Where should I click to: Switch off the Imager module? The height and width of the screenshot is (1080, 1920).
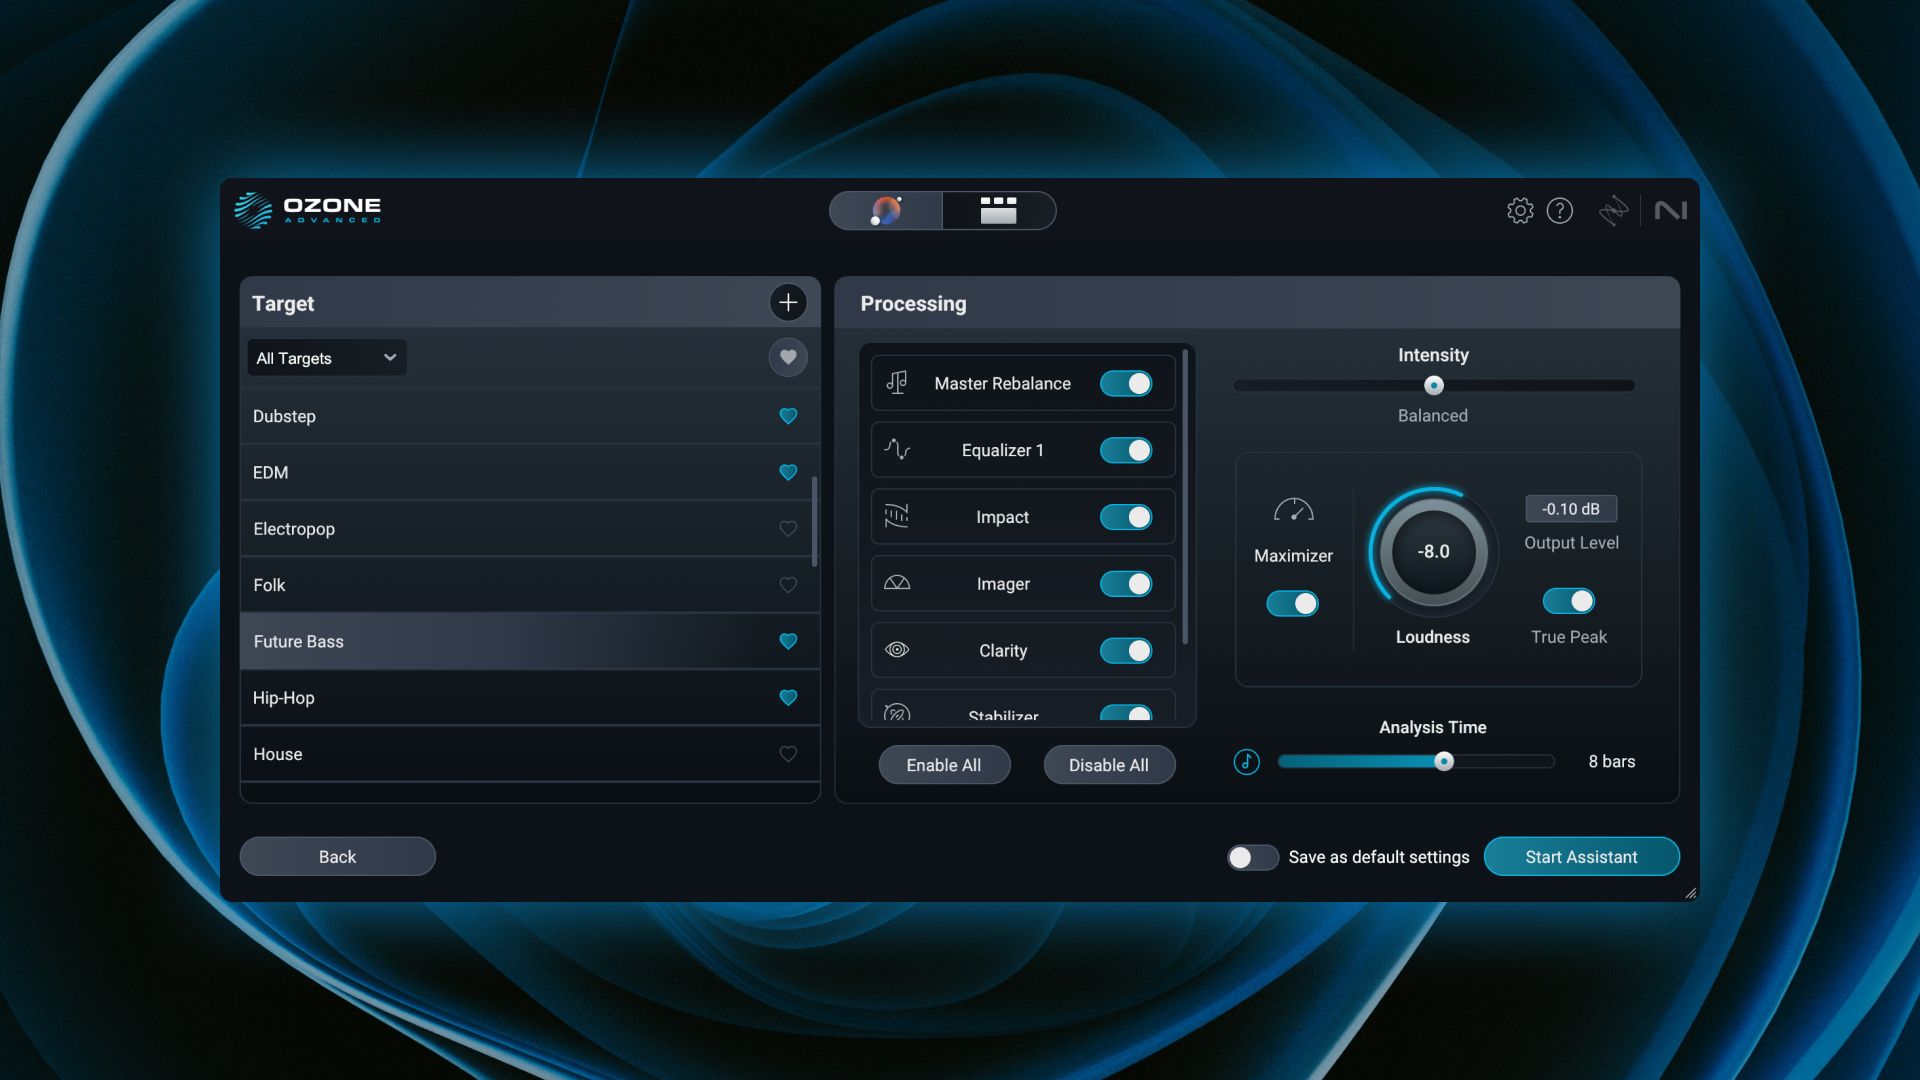coord(1126,584)
